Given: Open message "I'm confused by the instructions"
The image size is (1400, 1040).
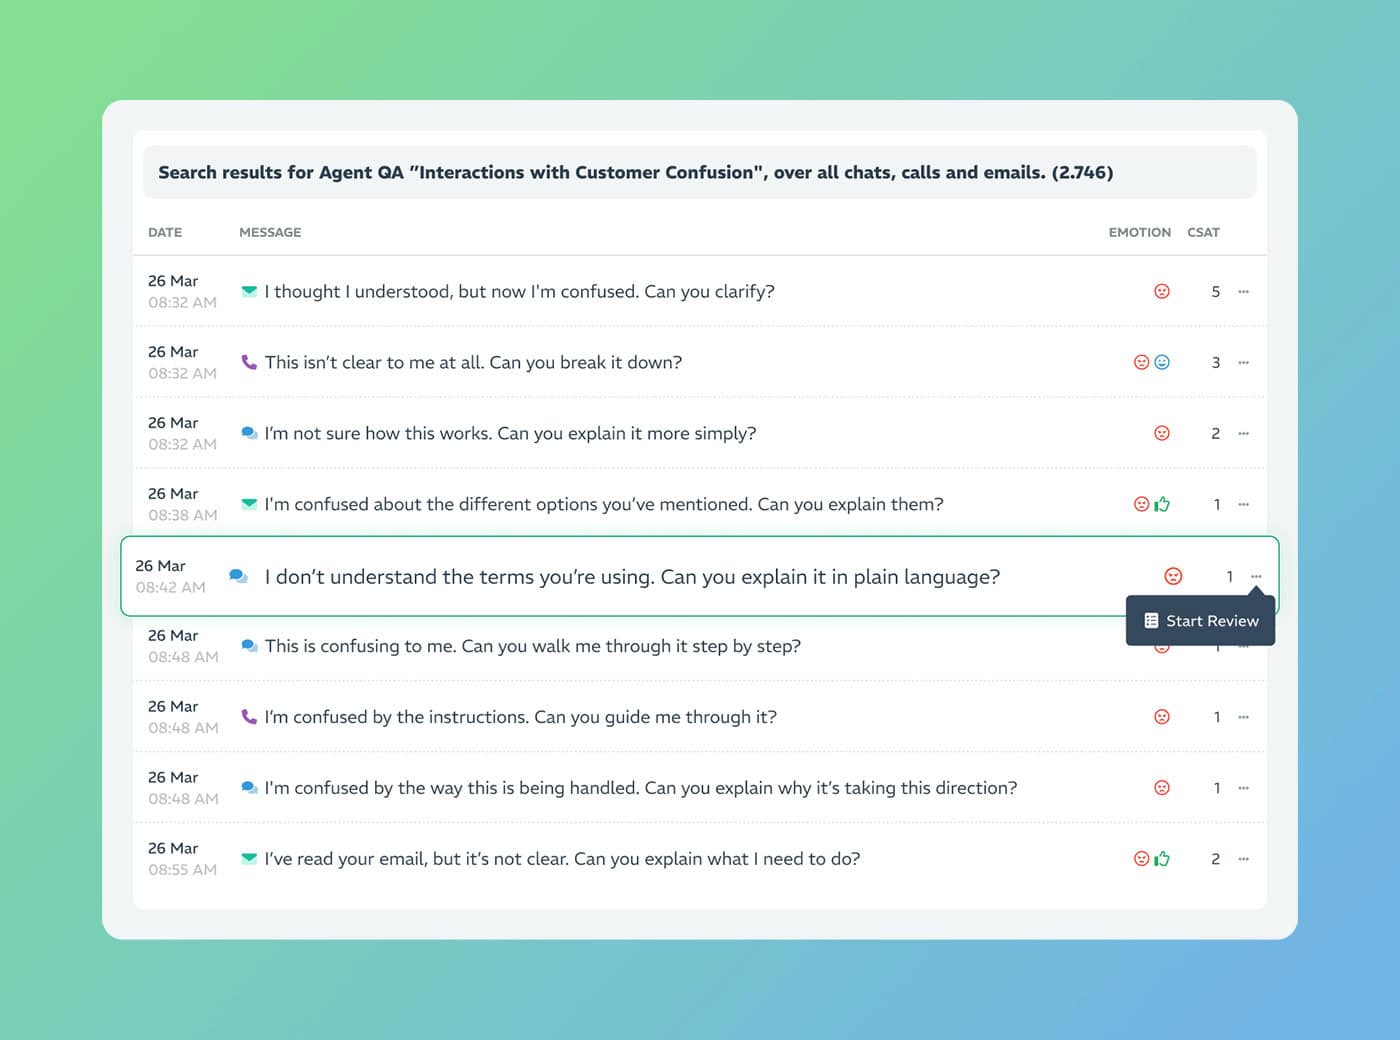Looking at the screenshot, I should click(x=520, y=717).
